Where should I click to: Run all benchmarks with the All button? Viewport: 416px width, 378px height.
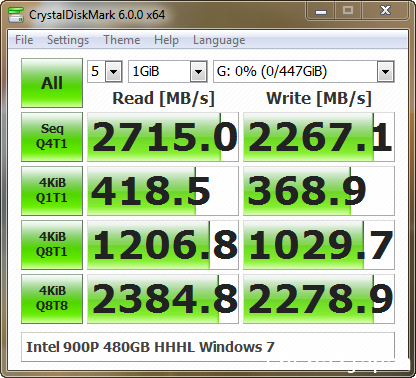pos(52,83)
